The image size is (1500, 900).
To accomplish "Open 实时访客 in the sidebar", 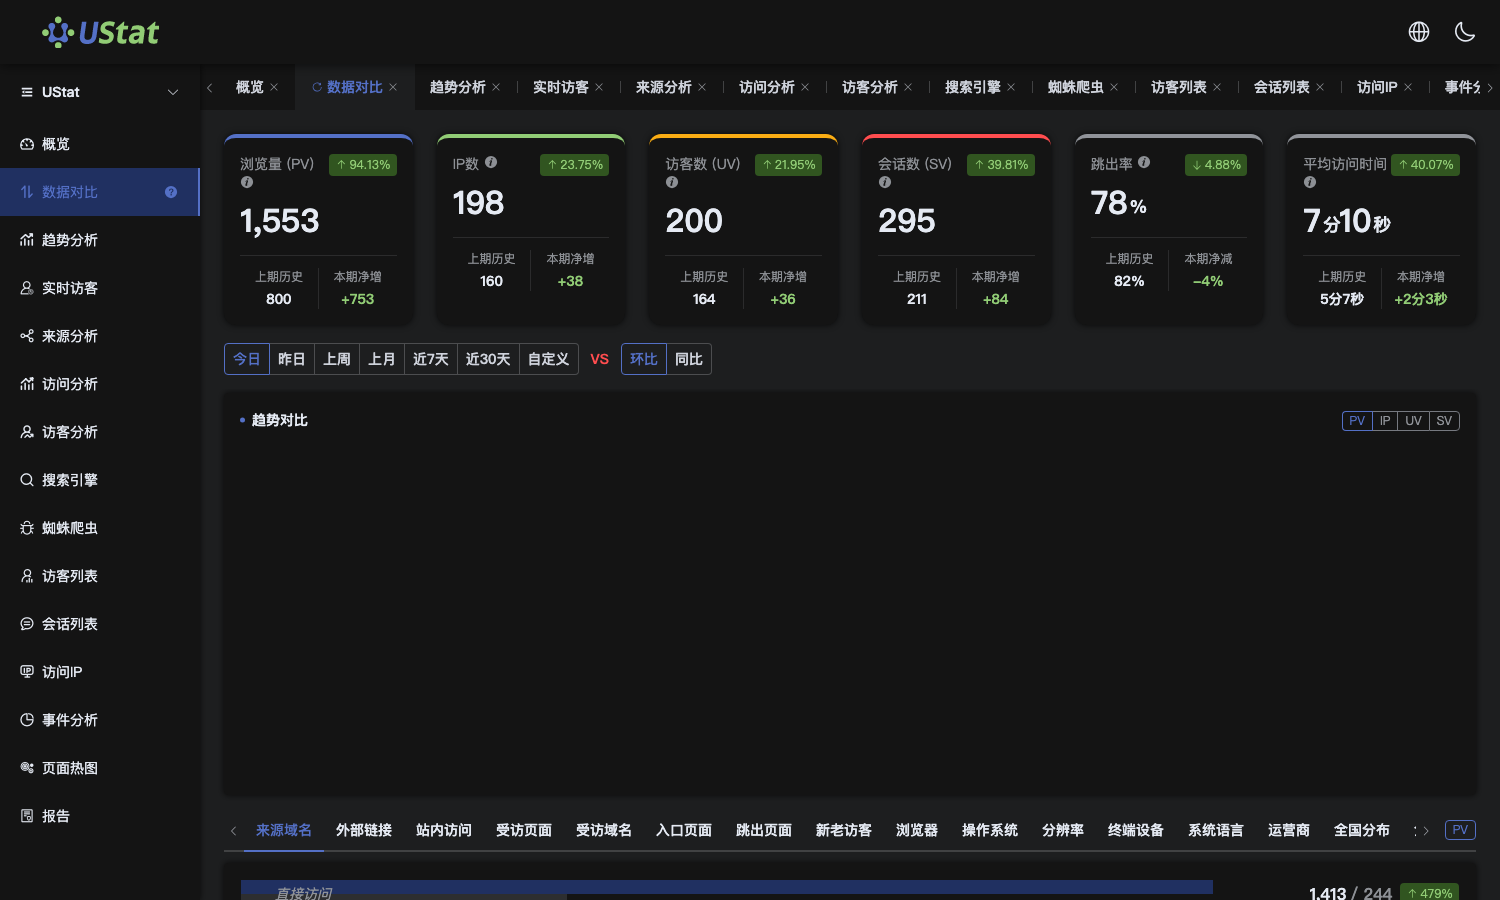I will click(x=100, y=288).
